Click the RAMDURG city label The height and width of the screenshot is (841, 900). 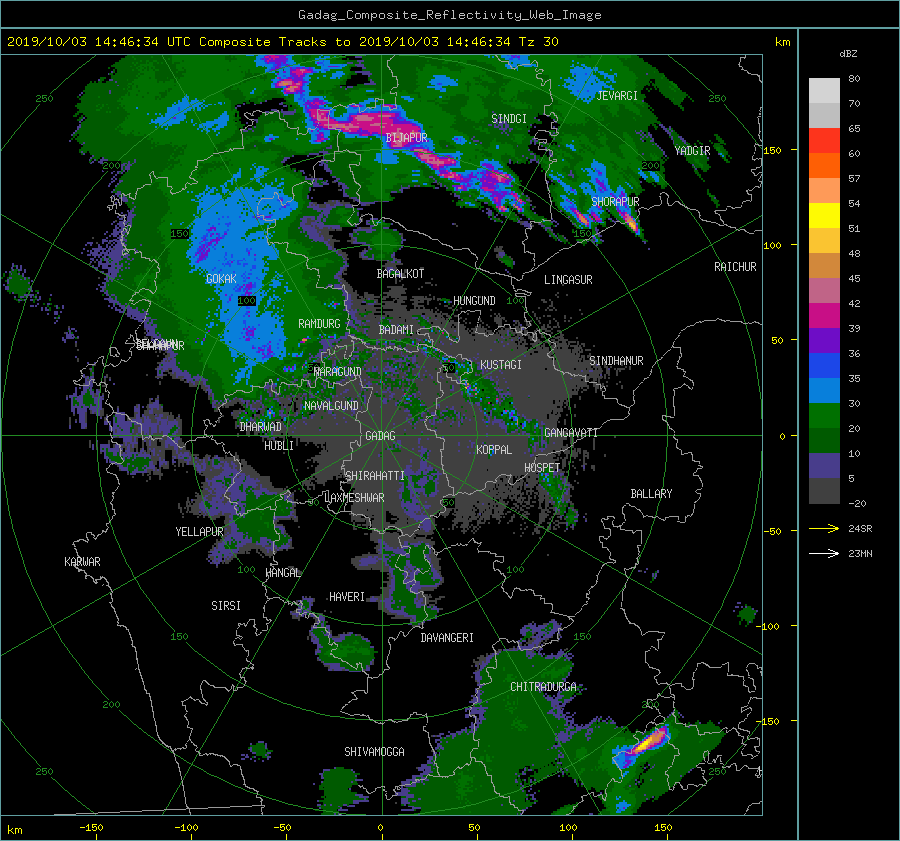coord(319,324)
